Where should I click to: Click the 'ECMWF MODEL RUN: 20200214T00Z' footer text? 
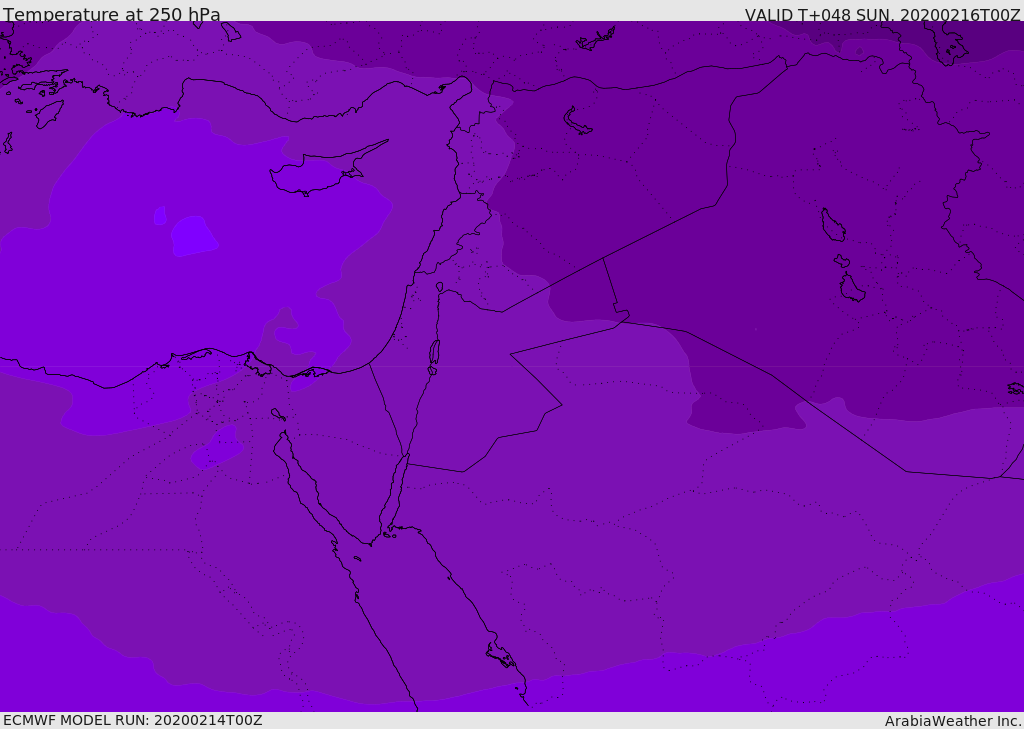point(133,720)
